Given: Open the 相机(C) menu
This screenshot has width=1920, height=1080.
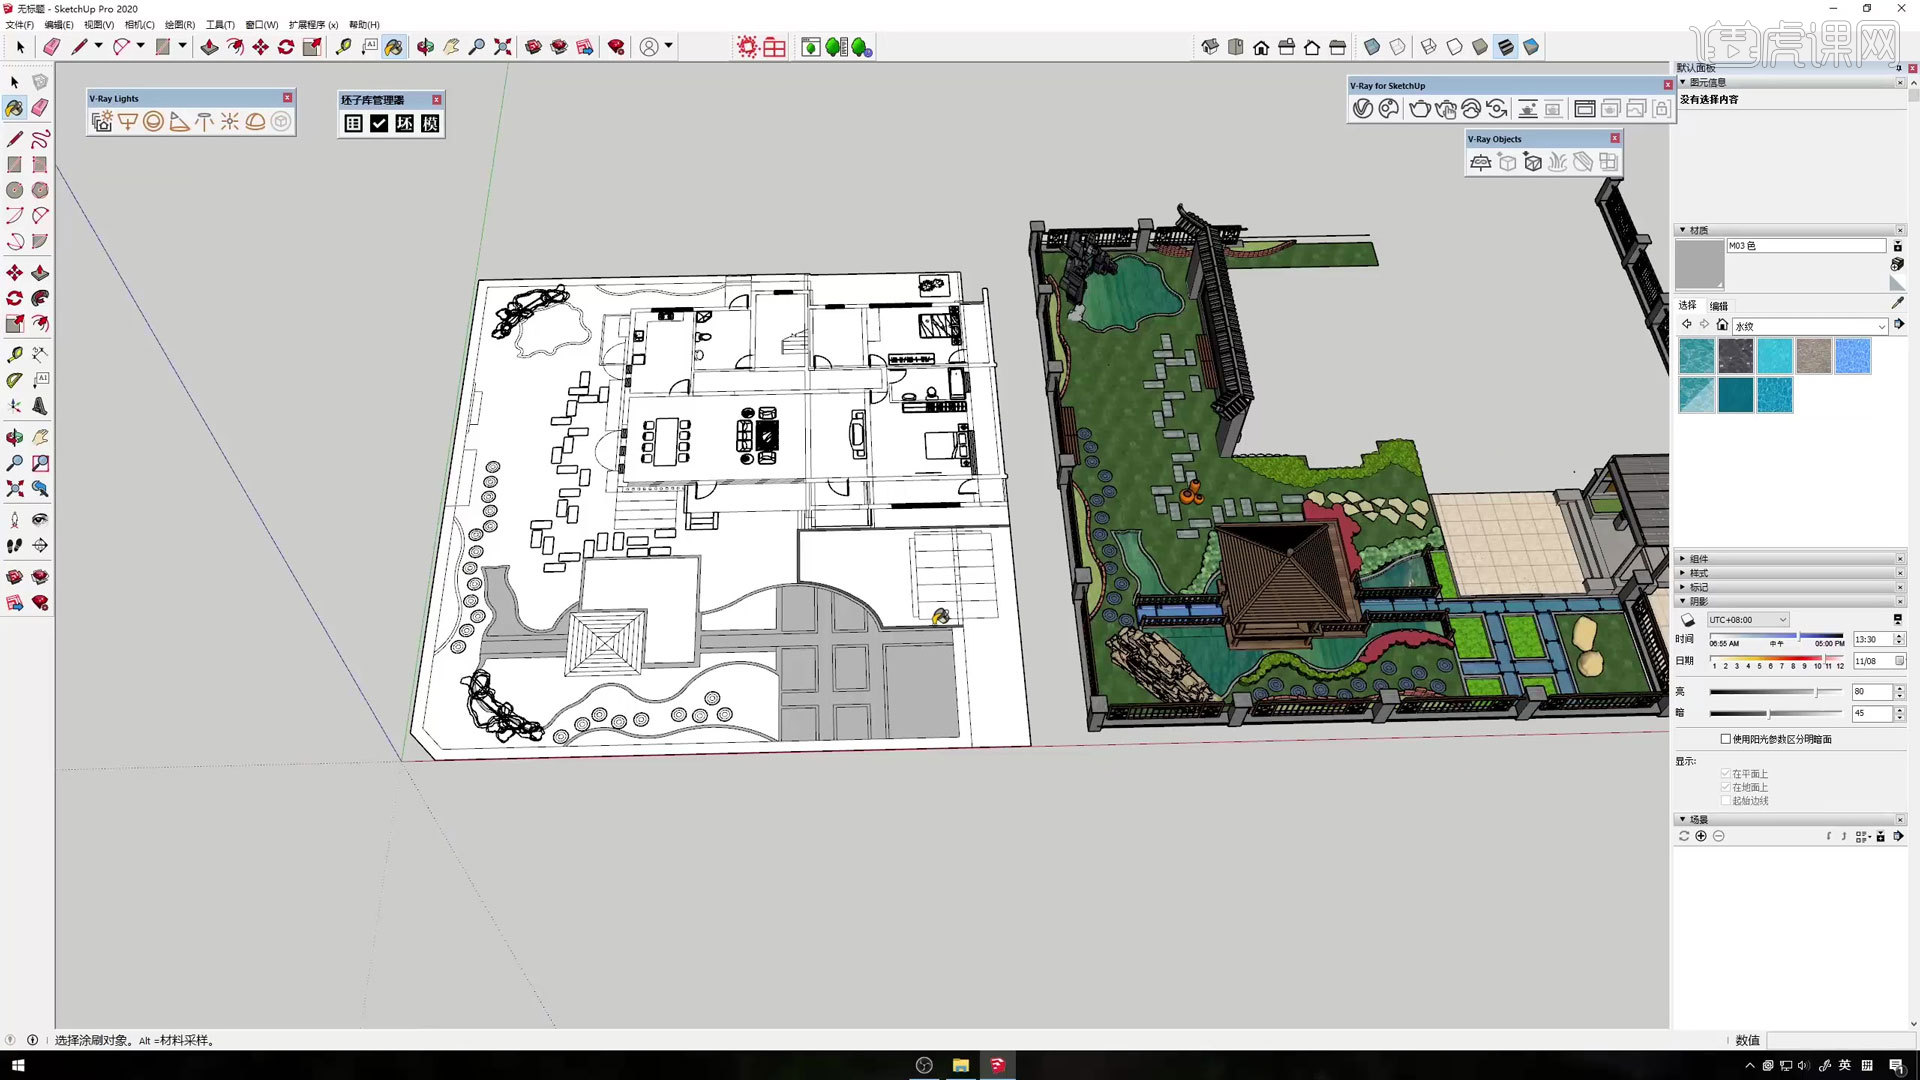Looking at the screenshot, I should coord(140,25).
